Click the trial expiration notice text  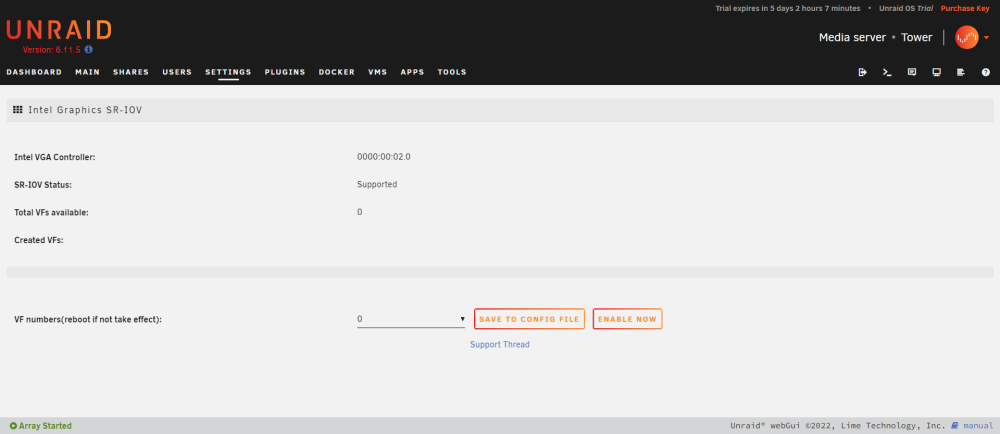[x=788, y=8]
